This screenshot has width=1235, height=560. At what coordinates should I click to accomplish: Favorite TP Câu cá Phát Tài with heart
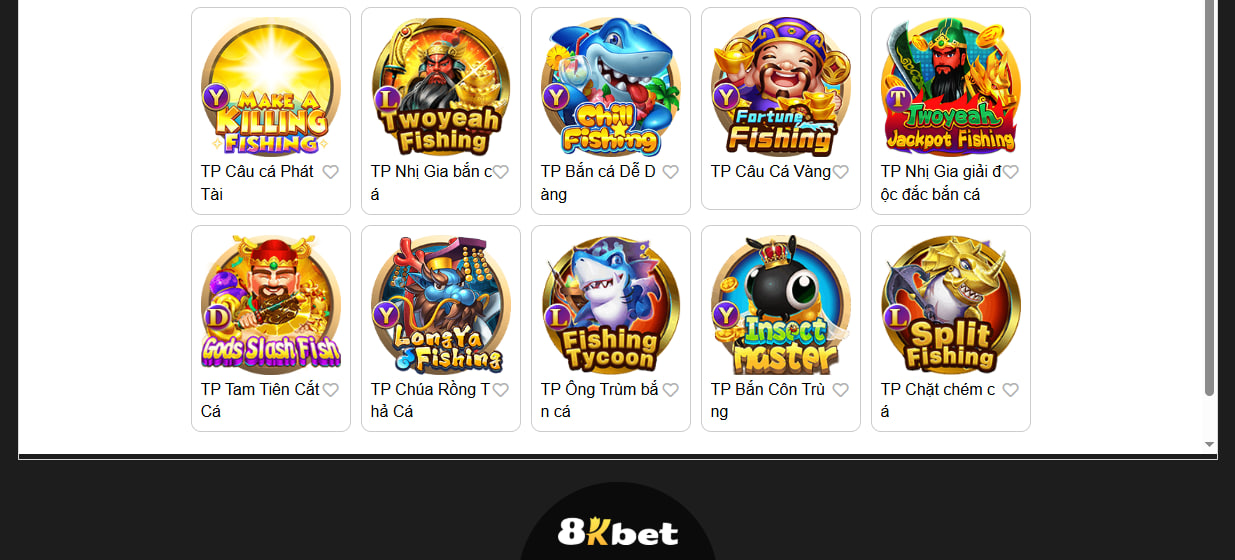[x=331, y=172]
